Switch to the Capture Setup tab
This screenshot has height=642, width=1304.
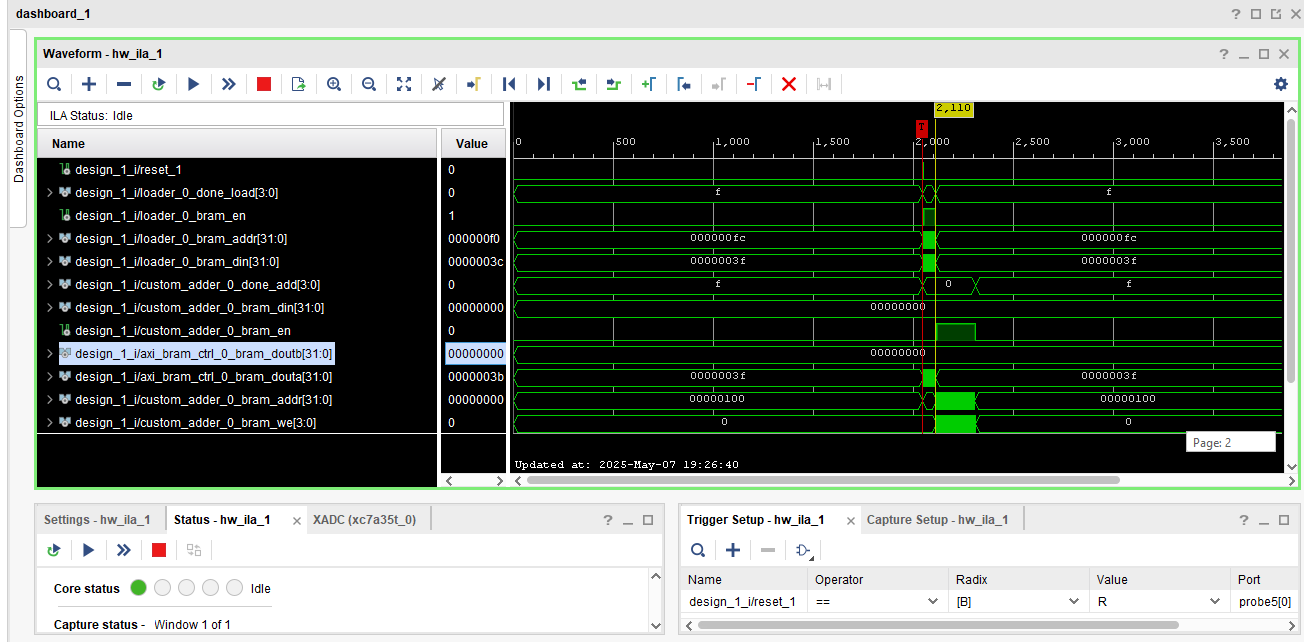tap(936, 520)
